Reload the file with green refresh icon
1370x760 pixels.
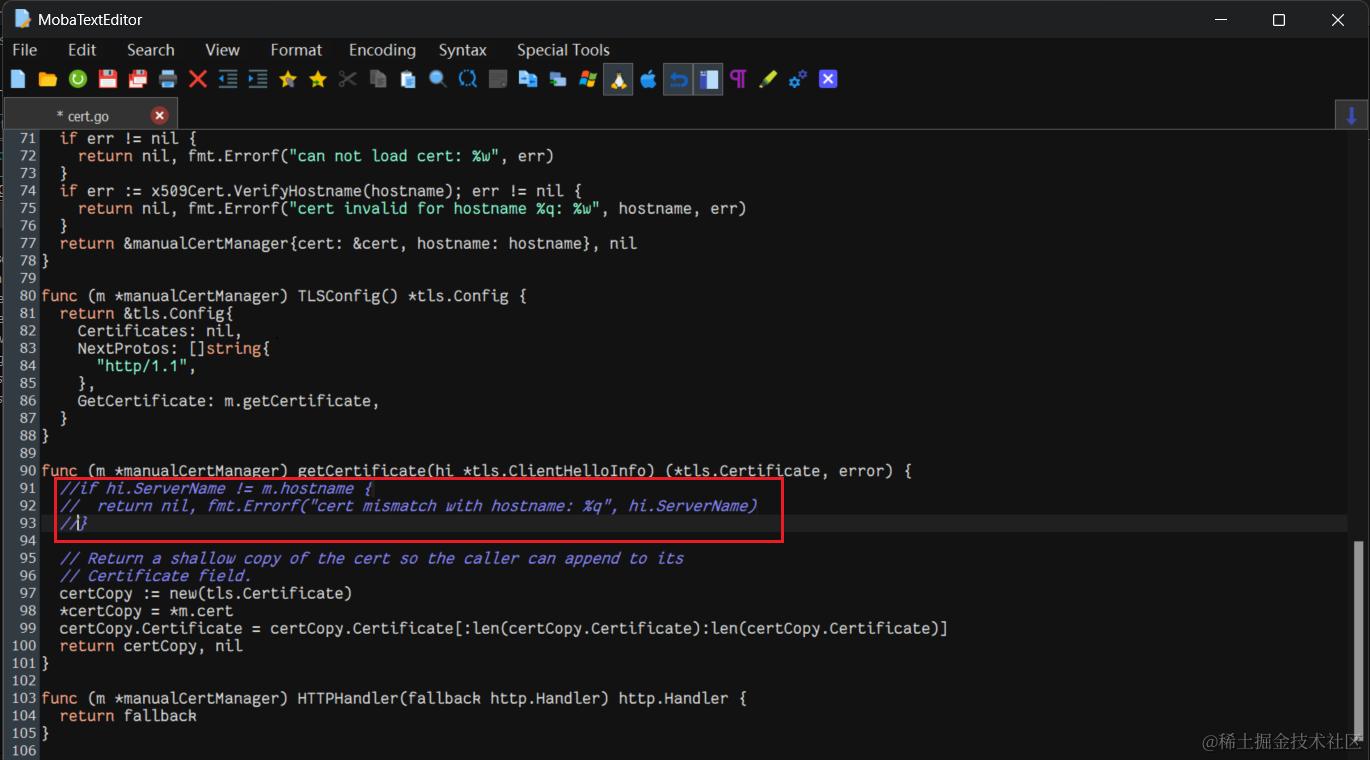[x=78, y=79]
